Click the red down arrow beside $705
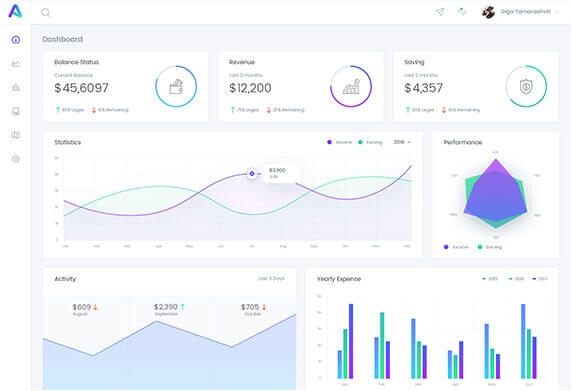 264,307
